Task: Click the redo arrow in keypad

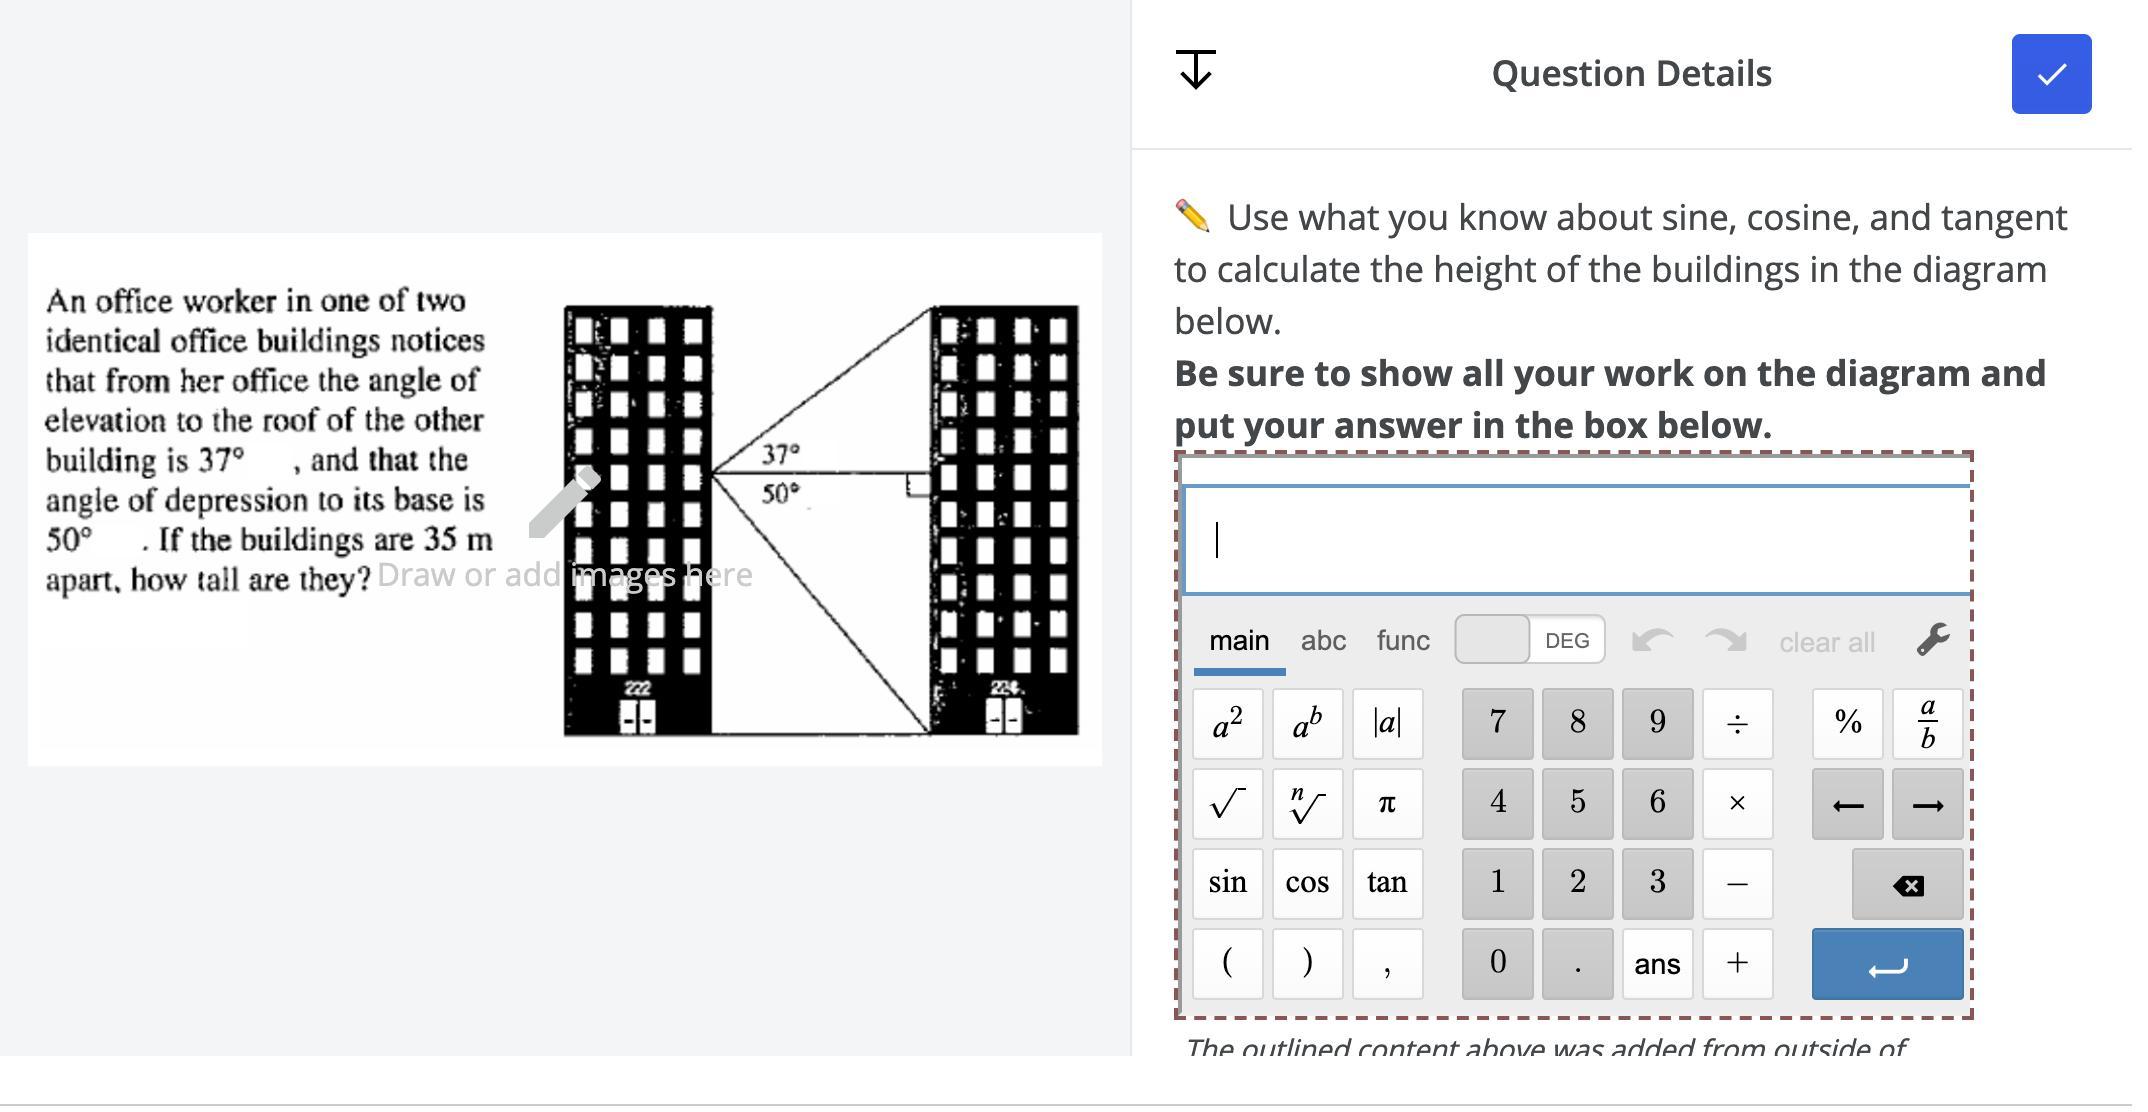Action: (1725, 640)
